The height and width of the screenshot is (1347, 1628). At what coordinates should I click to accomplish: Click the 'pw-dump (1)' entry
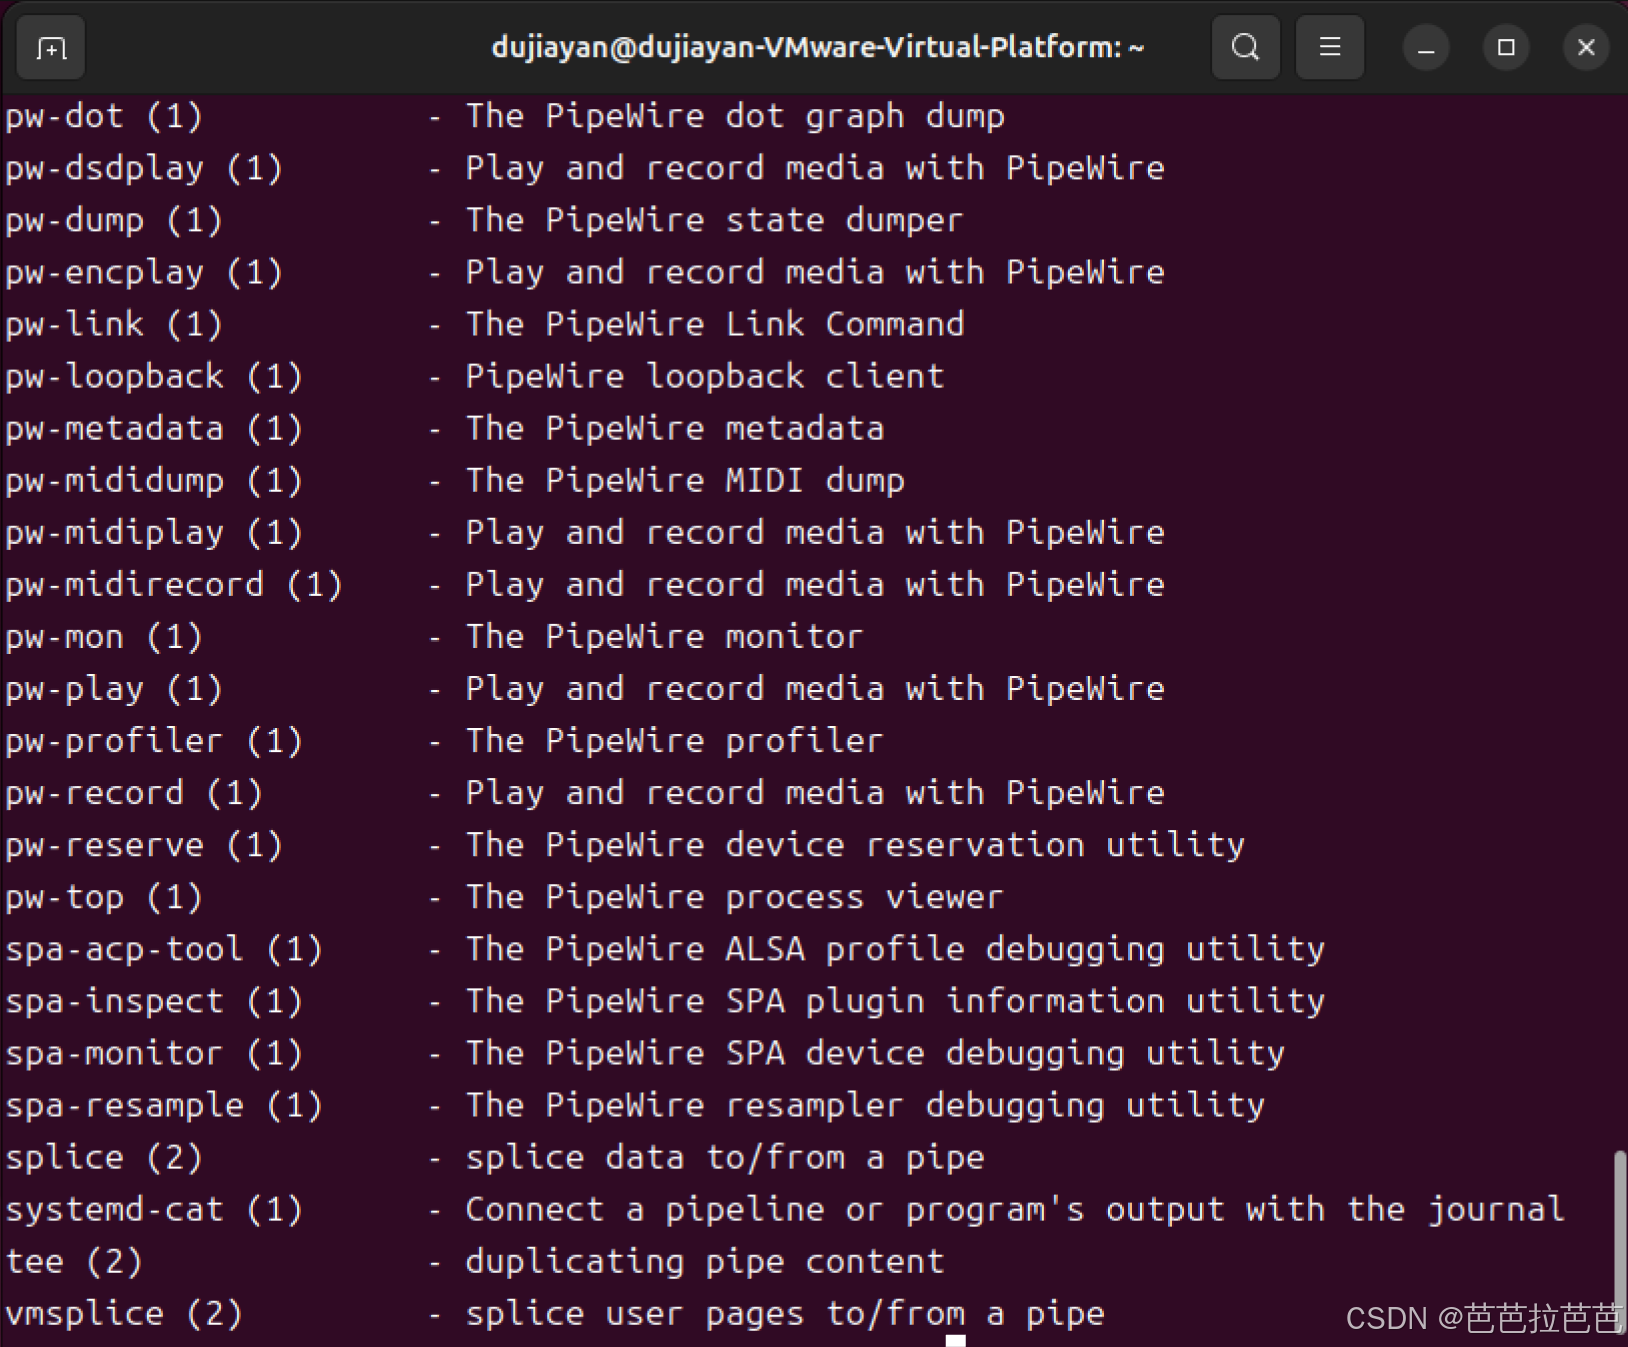(114, 221)
